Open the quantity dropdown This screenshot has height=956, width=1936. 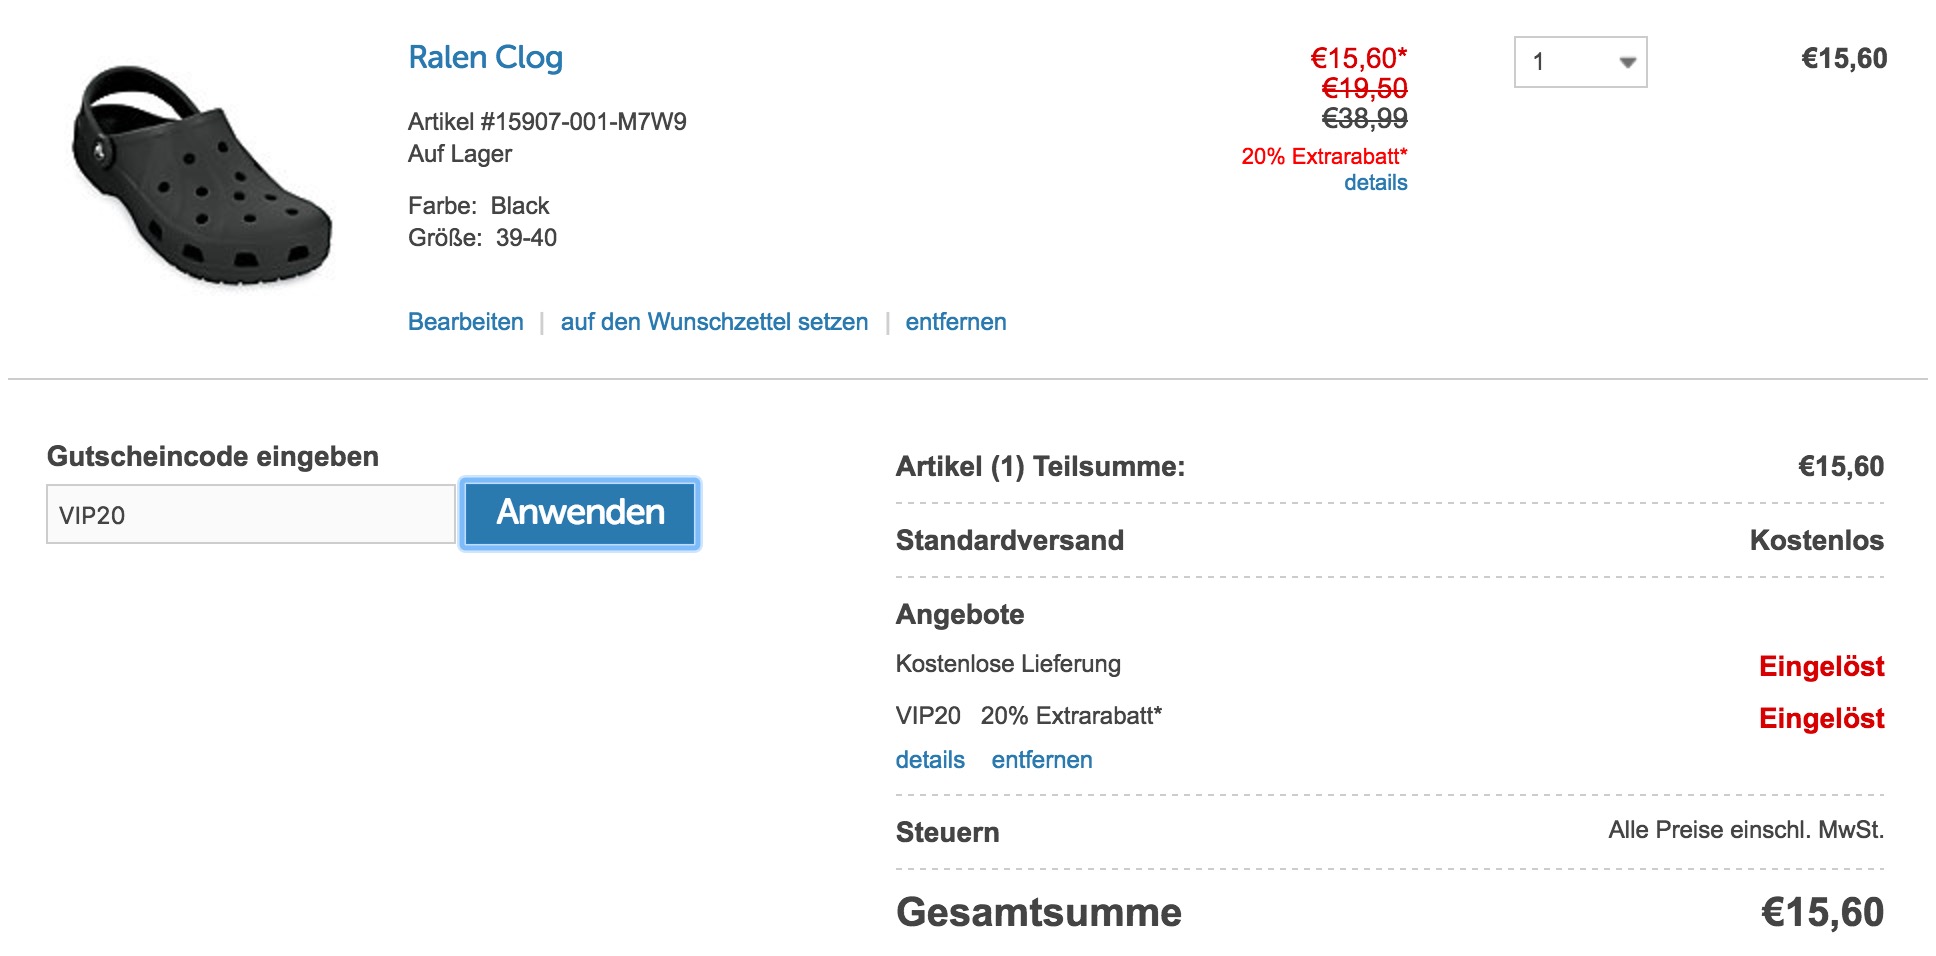click(1580, 62)
